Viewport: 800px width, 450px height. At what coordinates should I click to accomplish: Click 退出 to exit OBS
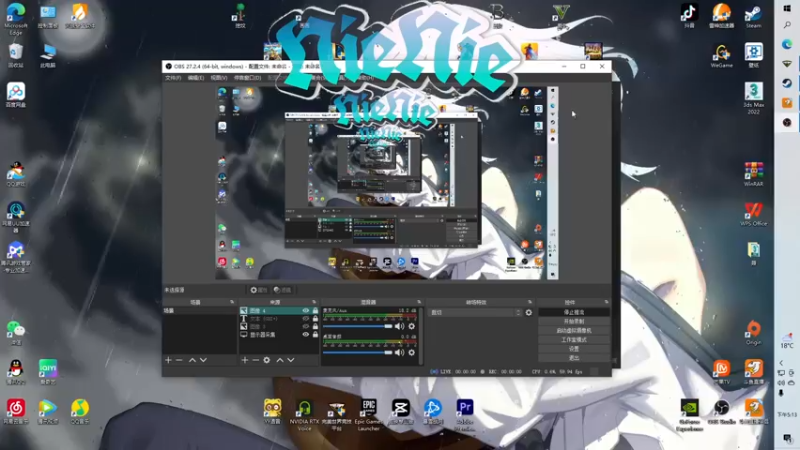[x=574, y=358]
